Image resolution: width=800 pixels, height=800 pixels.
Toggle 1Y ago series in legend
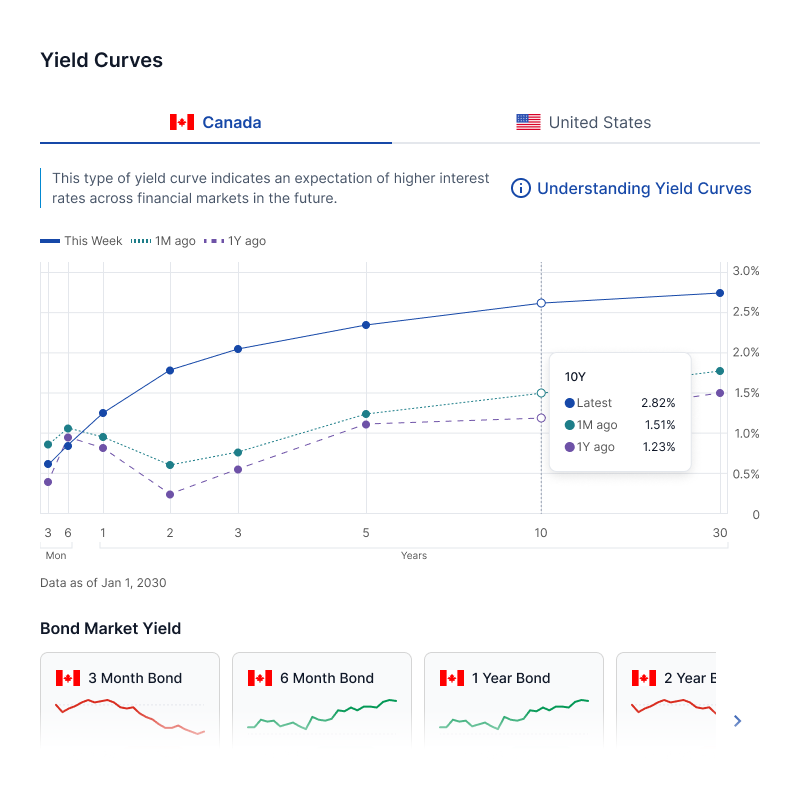click(235, 241)
